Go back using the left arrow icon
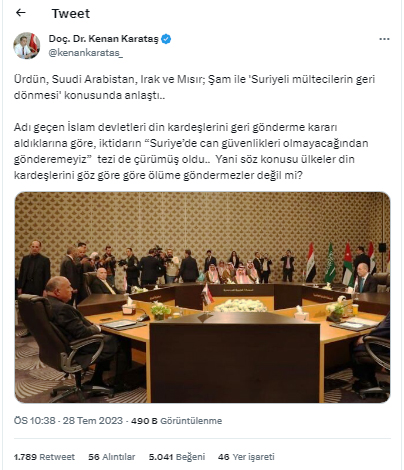Image resolution: width=404 pixels, height=470 pixels. [x=21, y=13]
